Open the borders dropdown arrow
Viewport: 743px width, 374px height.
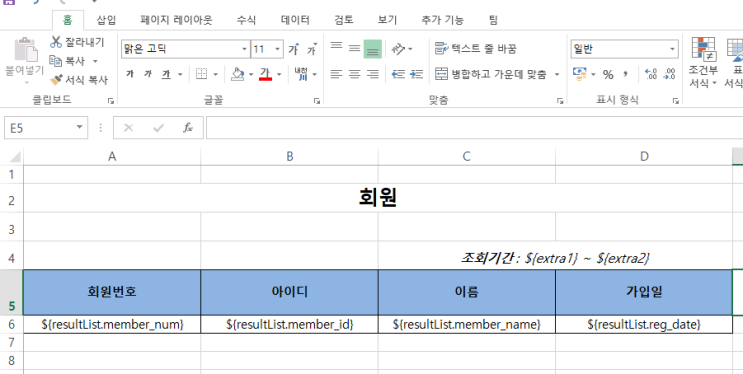pyautogui.click(x=216, y=74)
